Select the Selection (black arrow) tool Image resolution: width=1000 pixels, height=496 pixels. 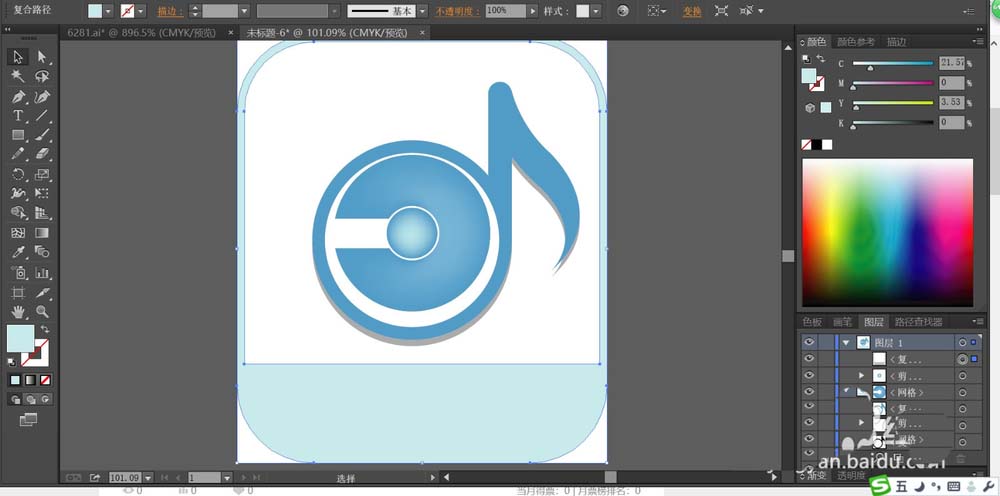pyautogui.click(x=18, y=57)
